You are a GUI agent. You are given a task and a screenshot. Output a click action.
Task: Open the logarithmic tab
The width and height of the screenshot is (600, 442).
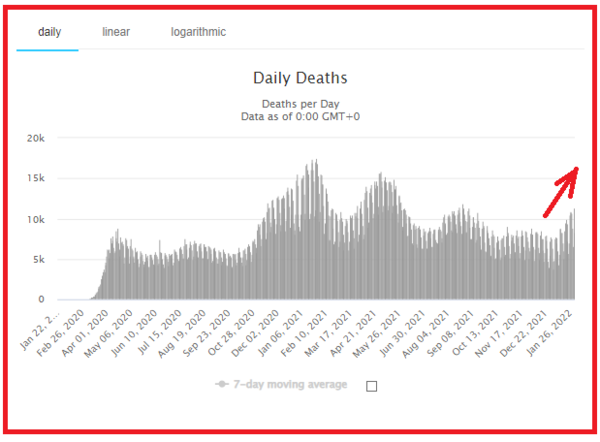198,32
